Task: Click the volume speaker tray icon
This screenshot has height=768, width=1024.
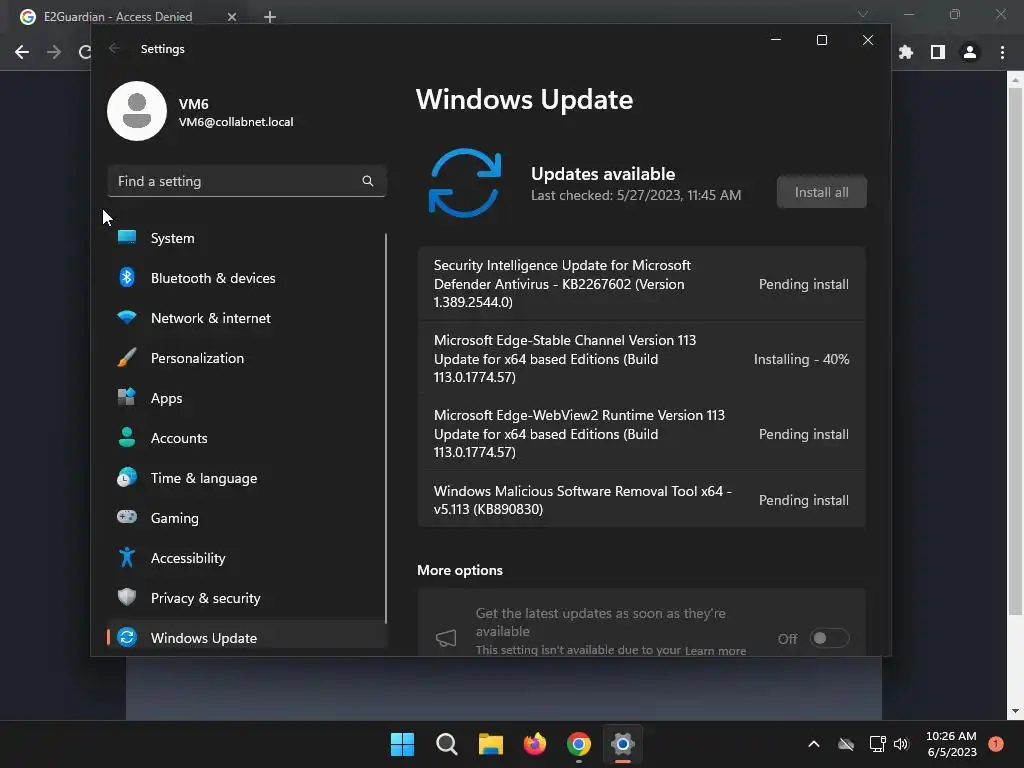Action: pos(901,744)
